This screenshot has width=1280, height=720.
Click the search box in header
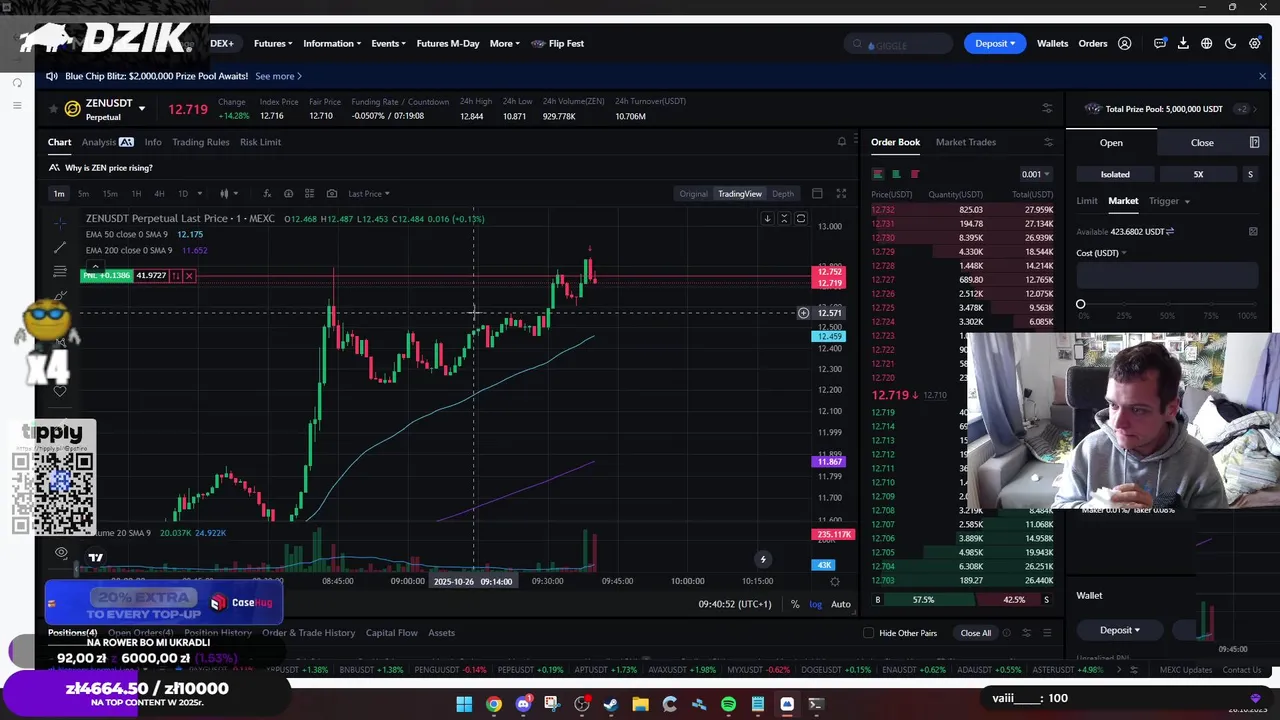898,44
